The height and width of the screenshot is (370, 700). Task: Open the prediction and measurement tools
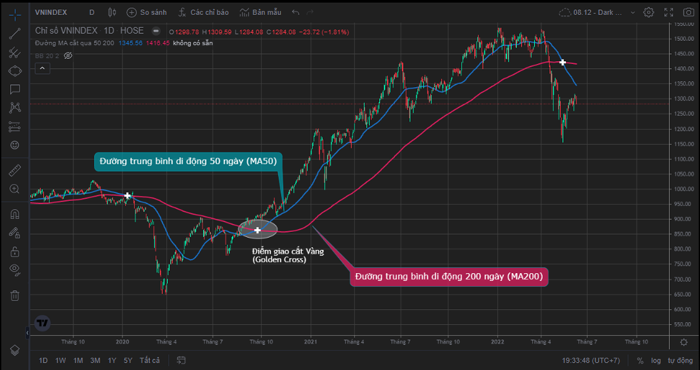[15, 127]
